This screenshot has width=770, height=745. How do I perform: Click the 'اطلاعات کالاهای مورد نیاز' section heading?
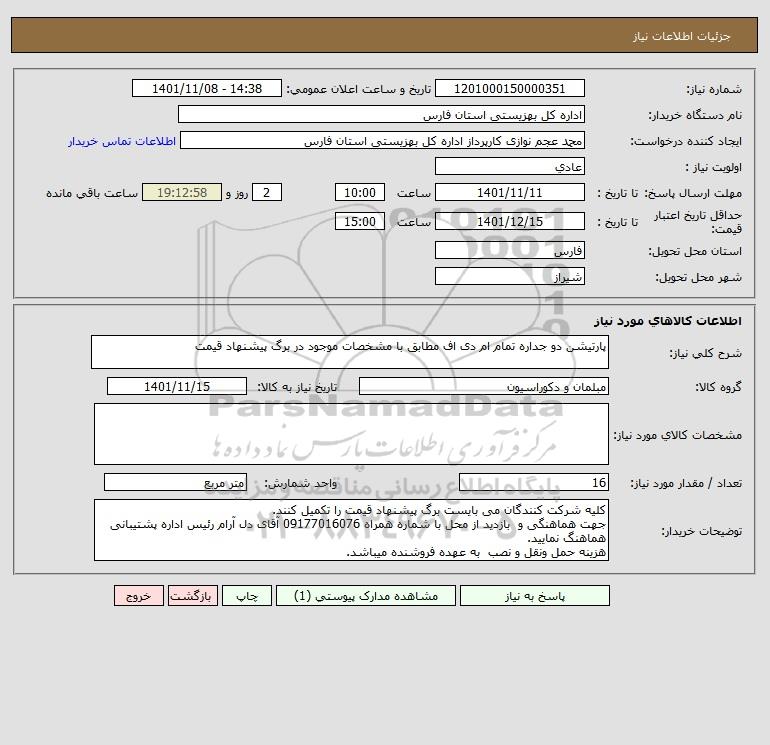tap(667, 321)
